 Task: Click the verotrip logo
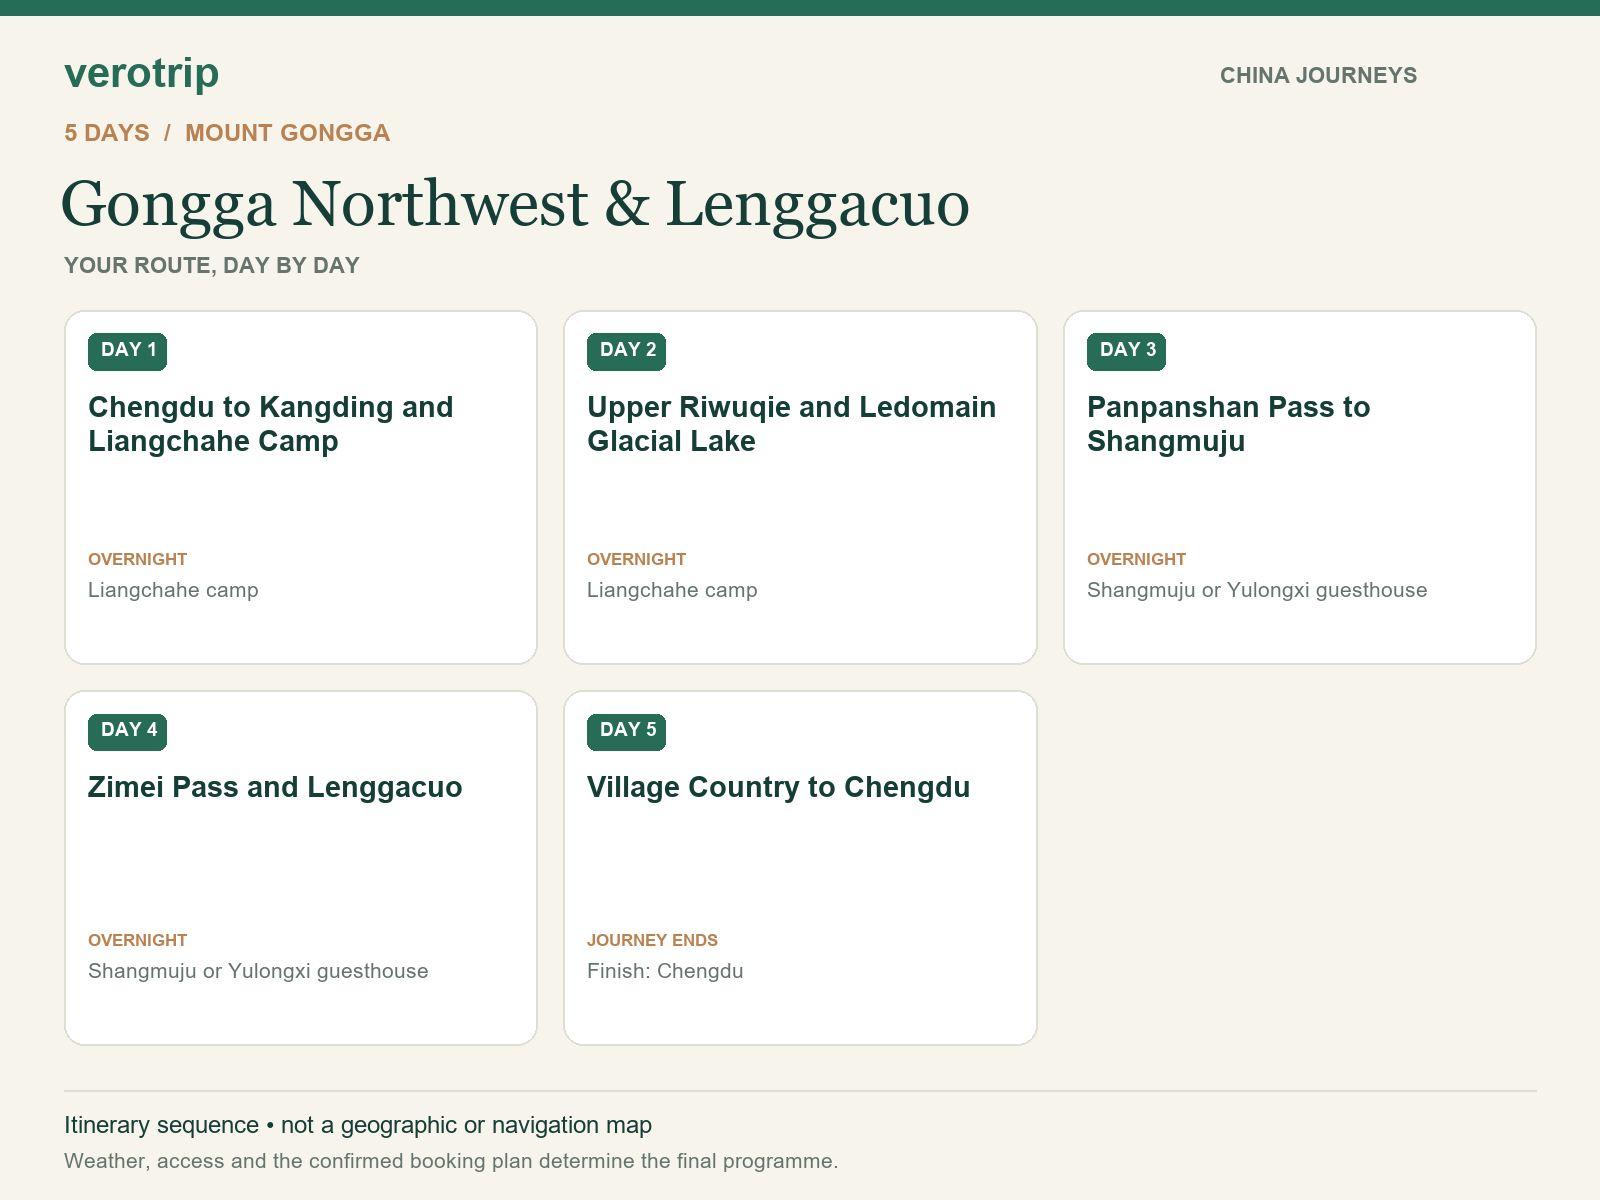141,74
